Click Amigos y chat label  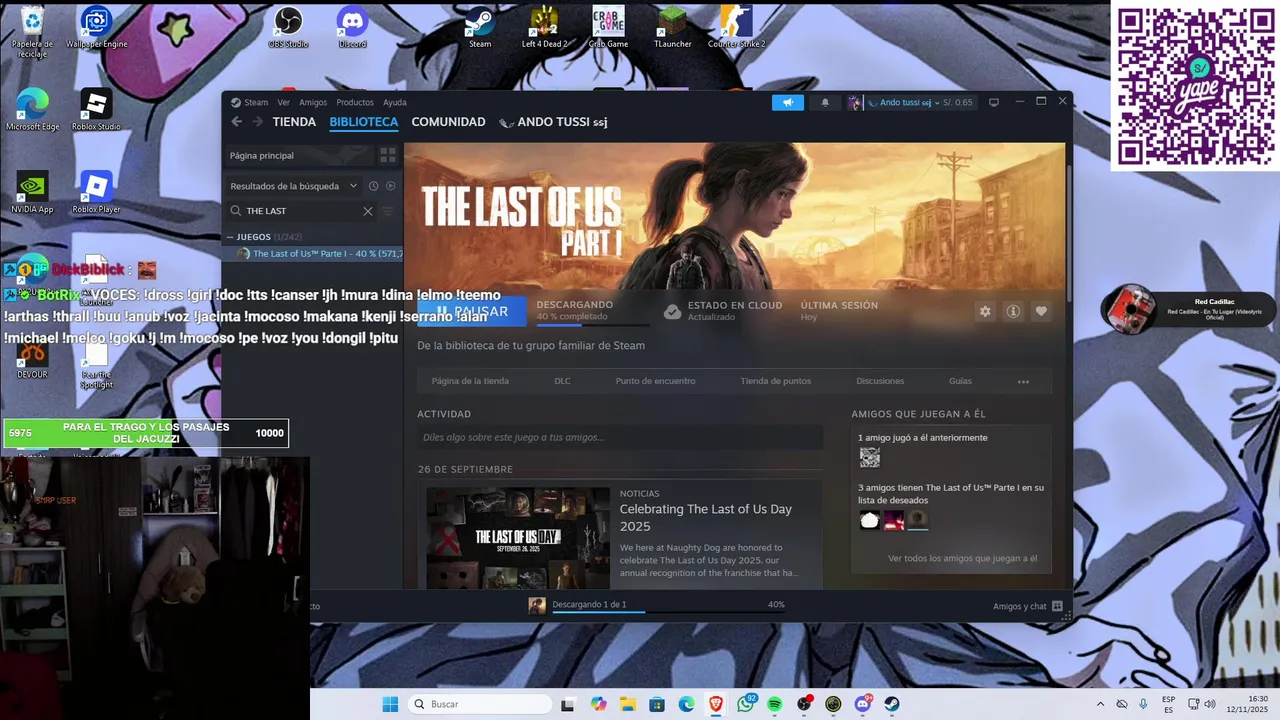tap(1020, 606)
